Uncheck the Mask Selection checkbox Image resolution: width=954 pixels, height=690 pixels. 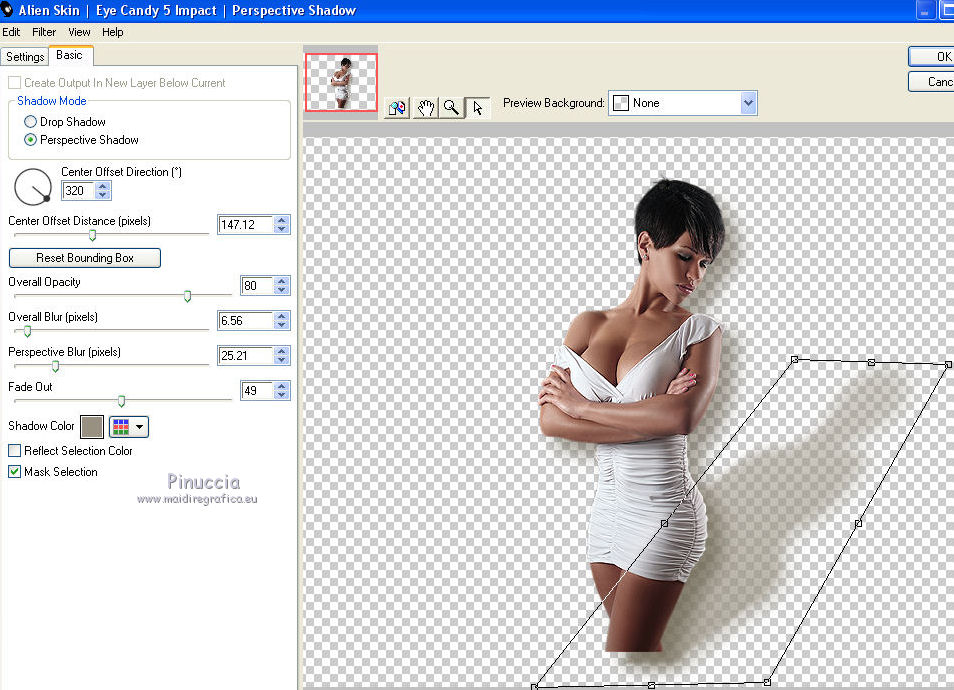[15, 472]
